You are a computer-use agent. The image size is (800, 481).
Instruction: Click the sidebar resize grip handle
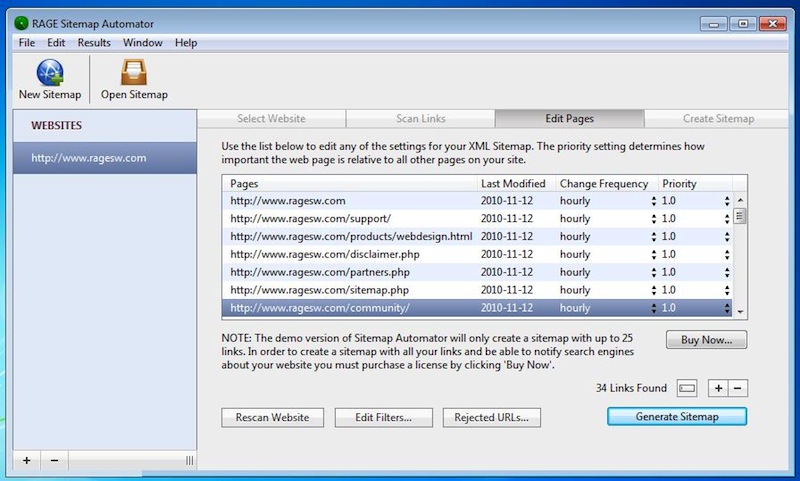[x=189, y=460]
